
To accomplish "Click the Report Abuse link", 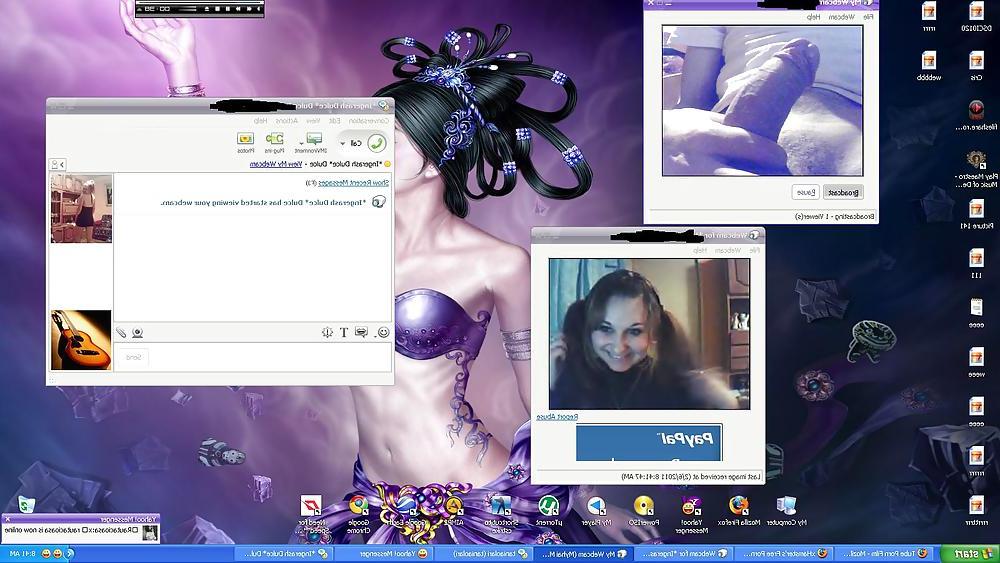I will [557, 416].
